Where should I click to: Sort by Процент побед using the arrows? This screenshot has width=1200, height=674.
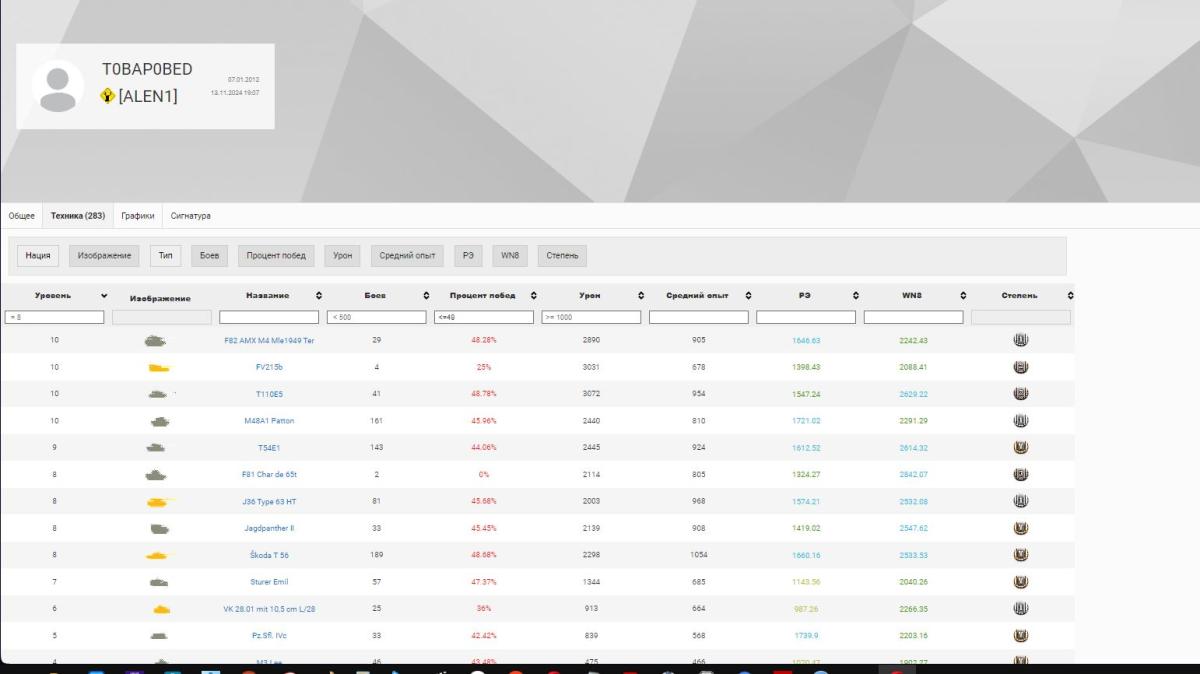533,296
